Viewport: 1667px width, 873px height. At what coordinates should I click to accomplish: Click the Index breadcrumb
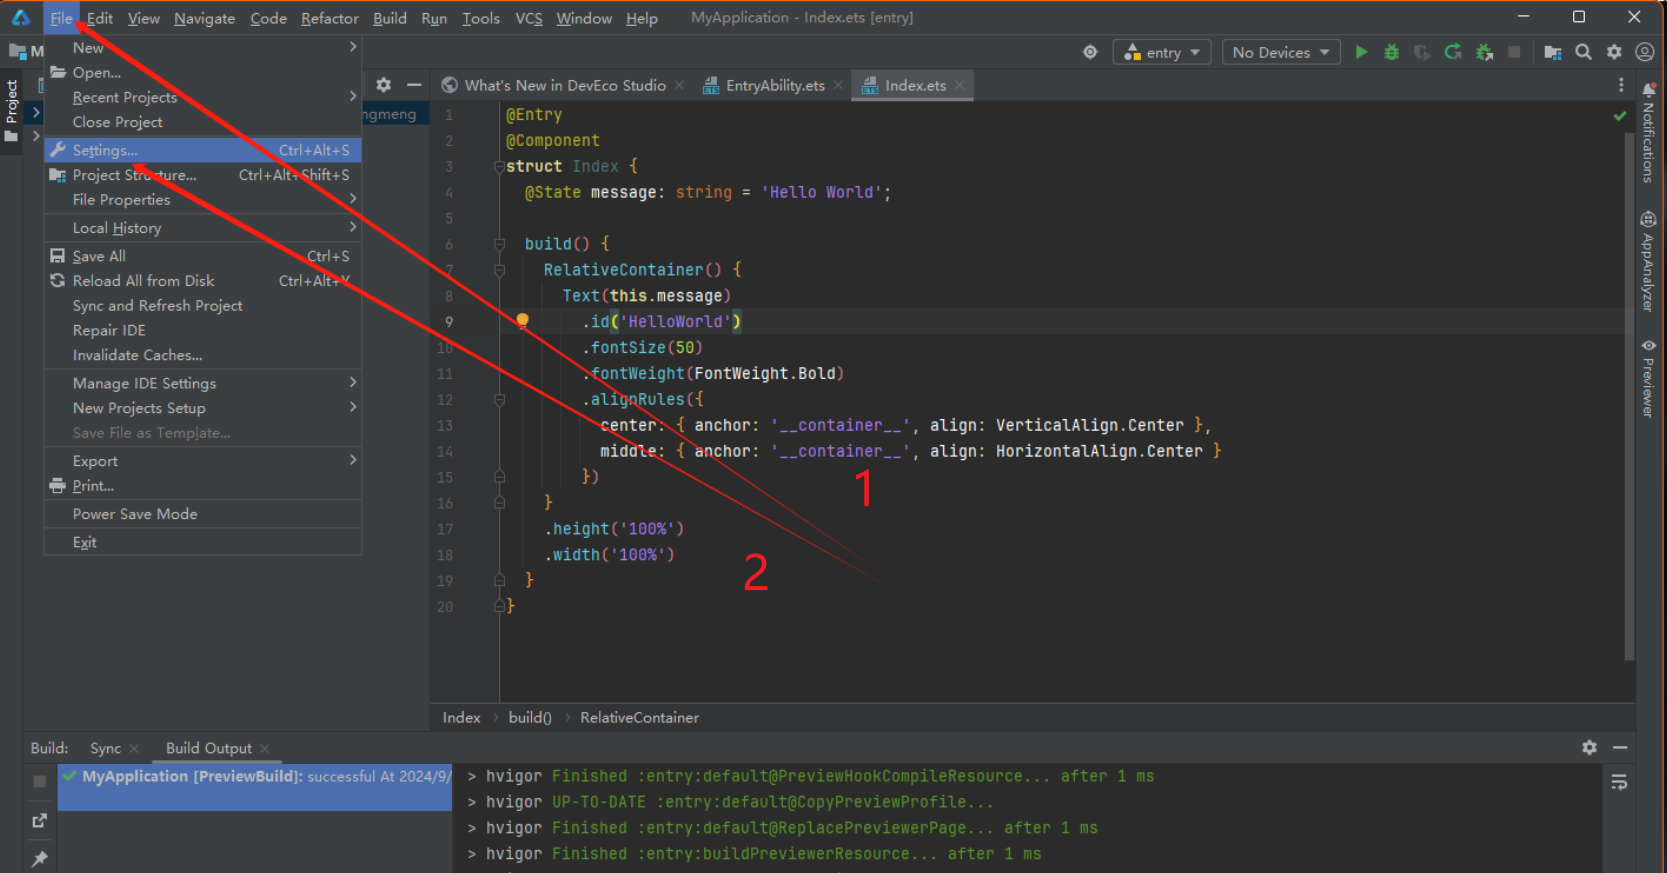click(461, 717)
